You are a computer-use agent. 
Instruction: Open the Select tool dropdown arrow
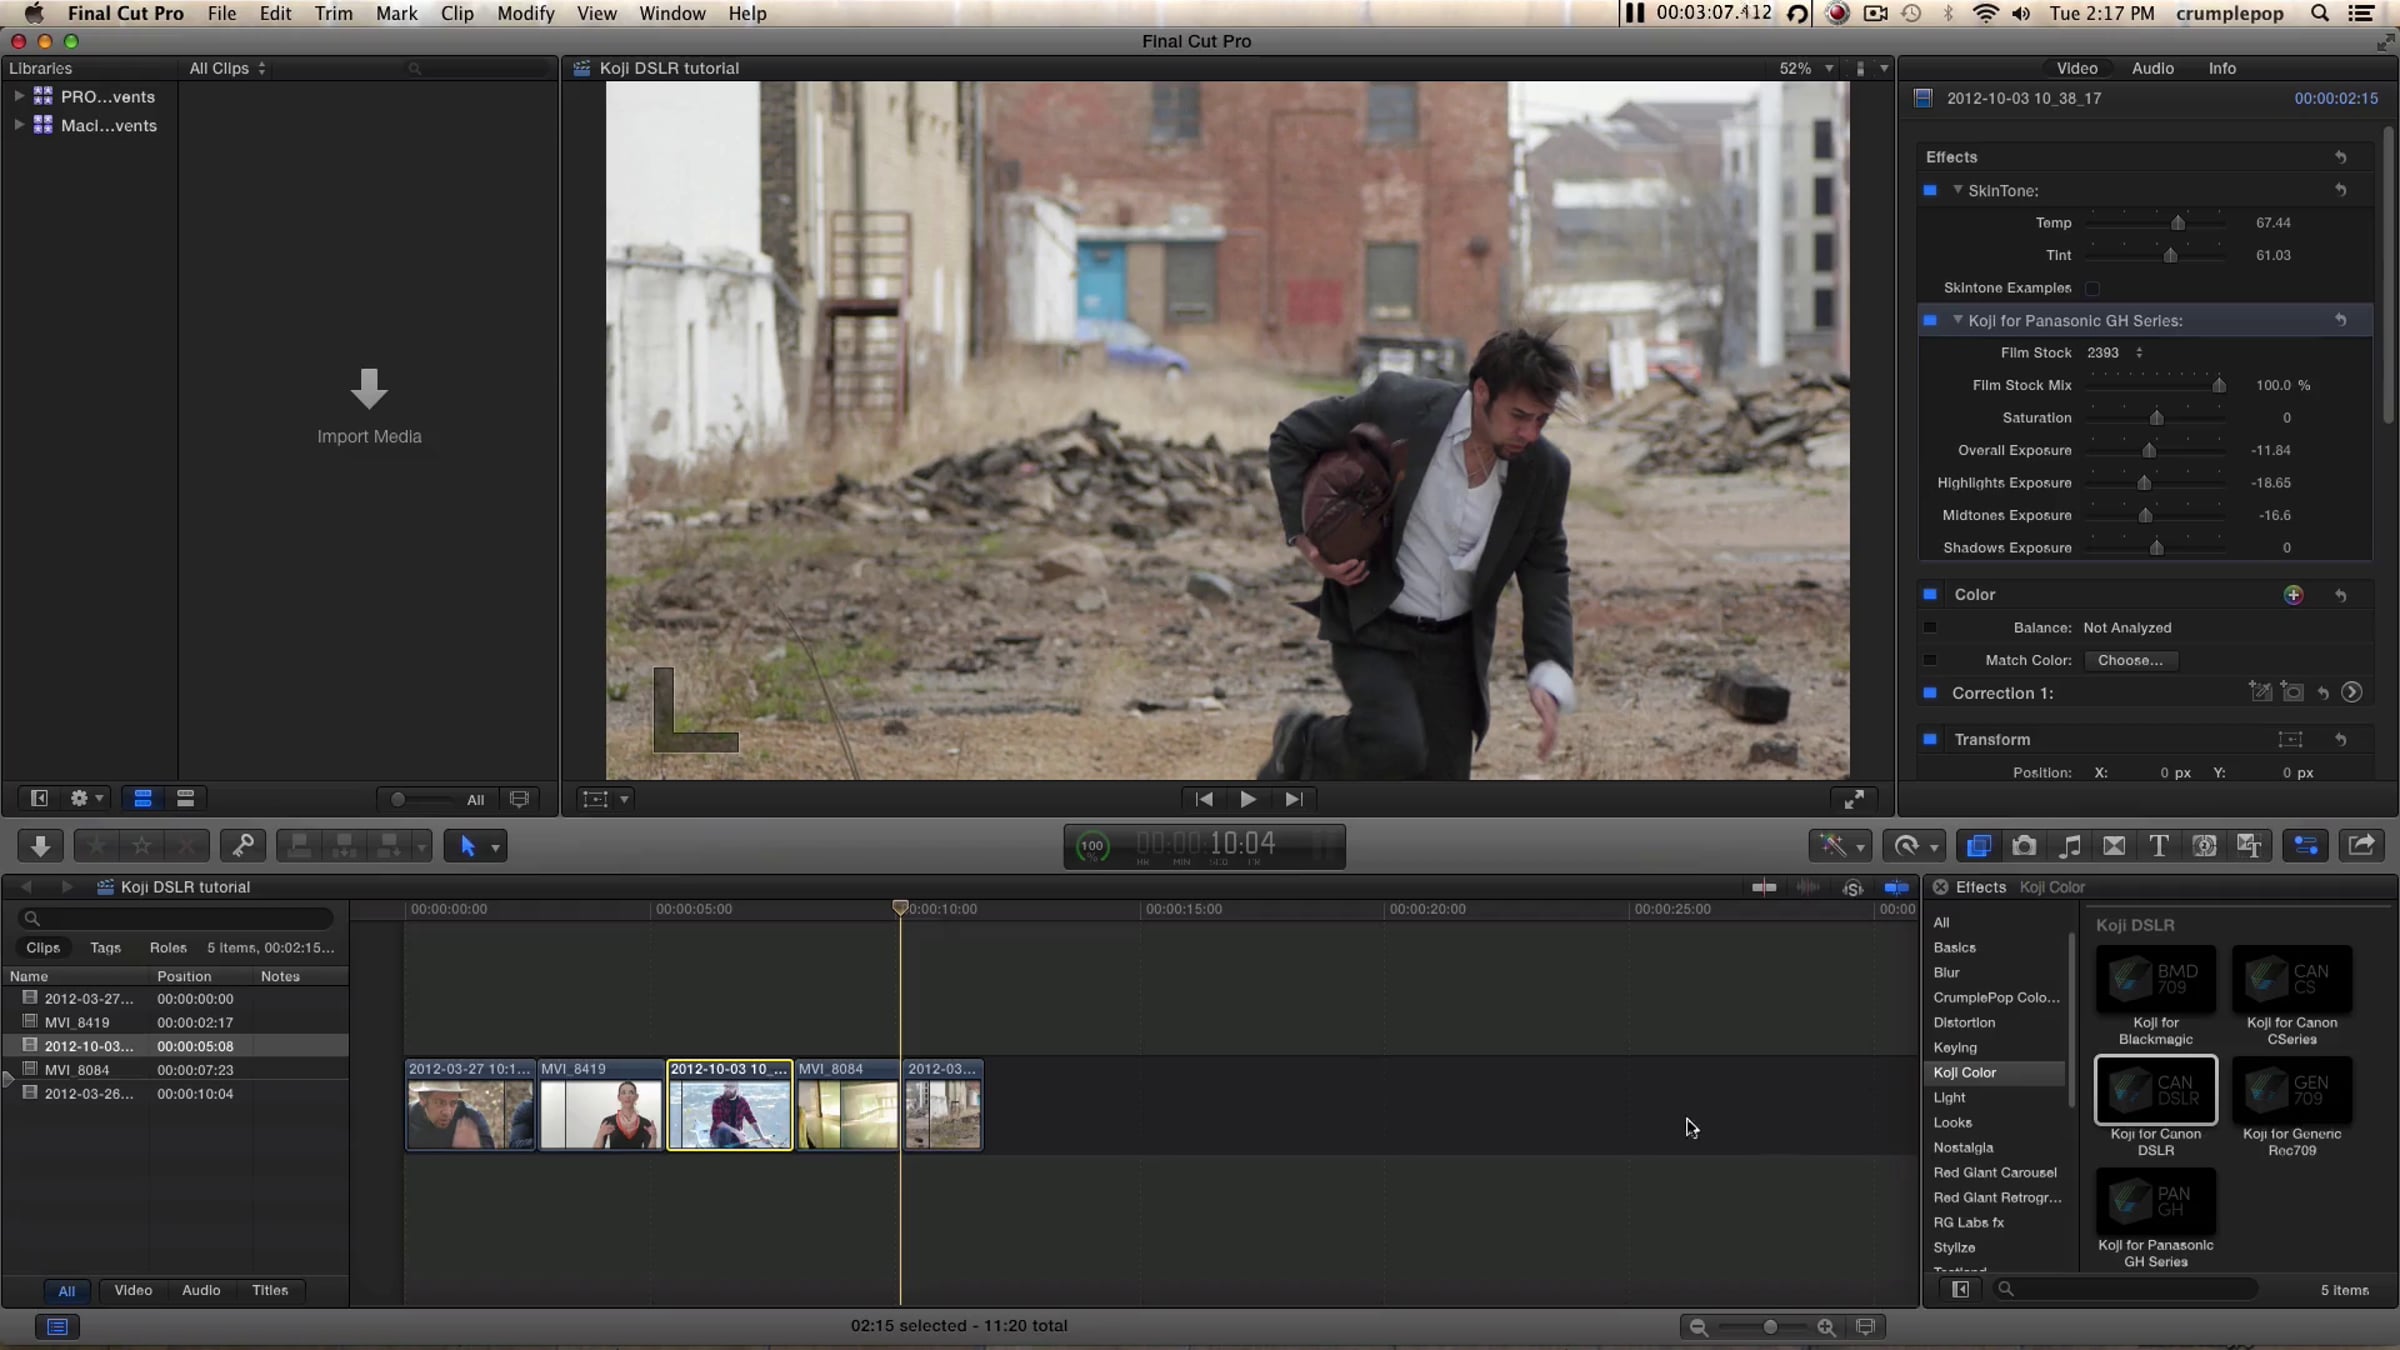pyautogui.click(x=495, y=848)
